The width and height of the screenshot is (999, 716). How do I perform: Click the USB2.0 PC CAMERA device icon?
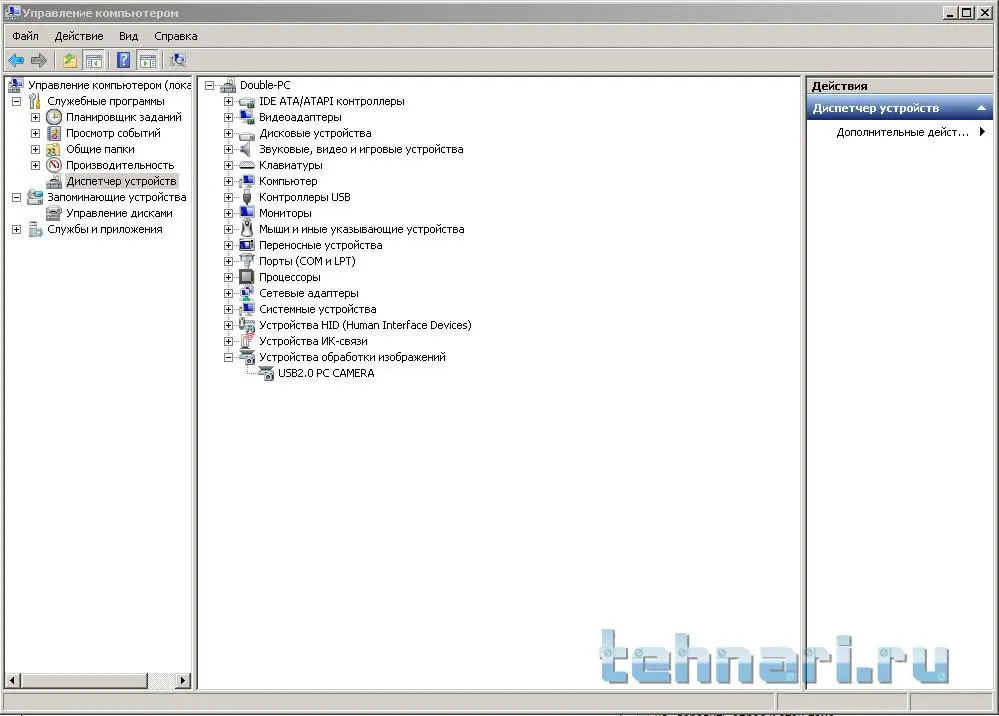click(266, 373)
